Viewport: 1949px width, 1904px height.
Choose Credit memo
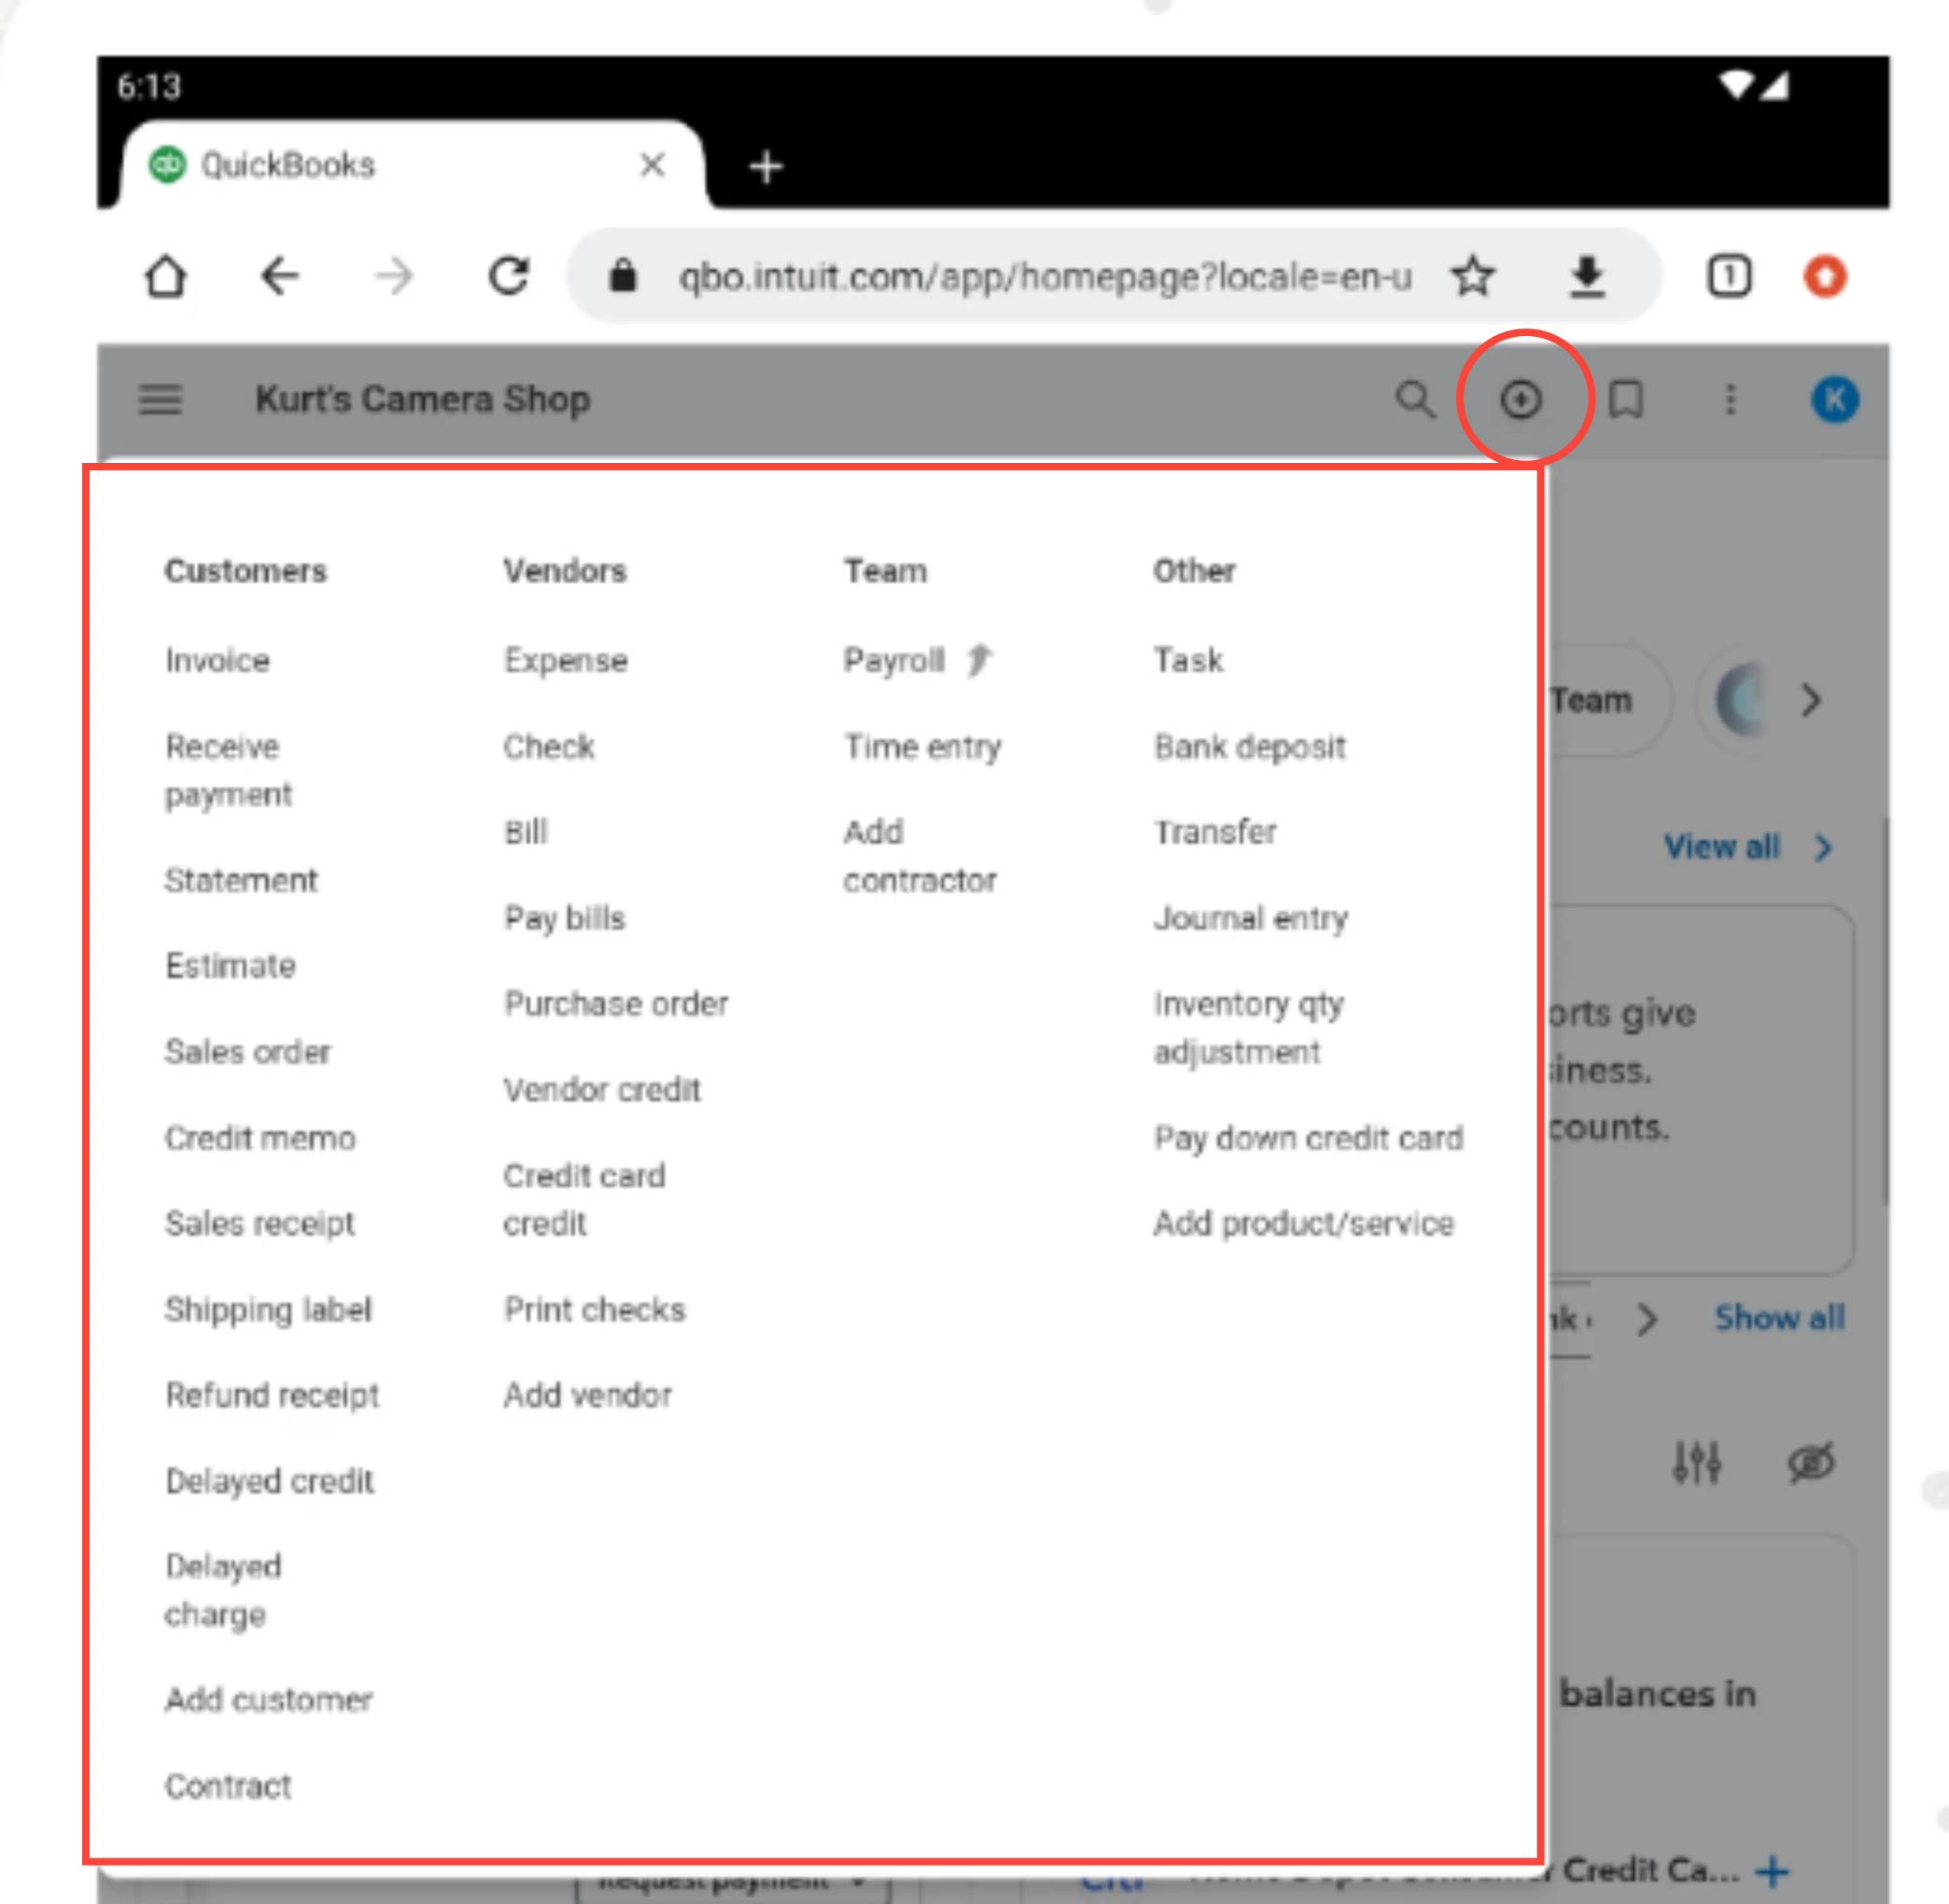coord(260,1138)
